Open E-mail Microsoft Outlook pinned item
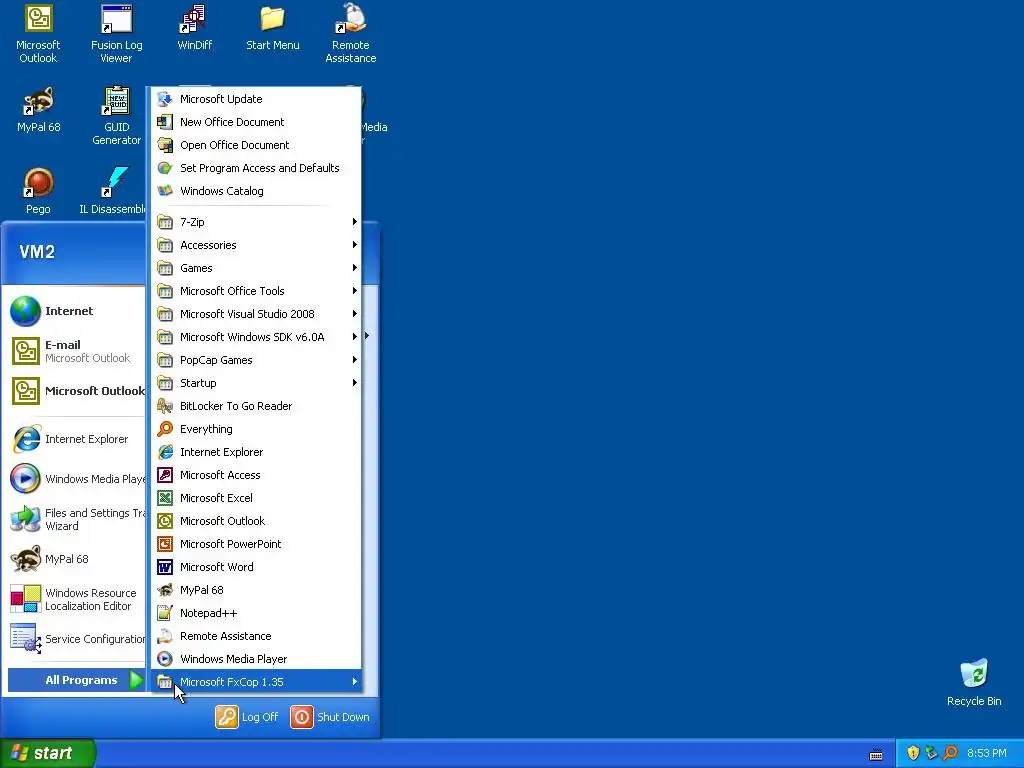This screenshot has width=1024, height=768. (x=76, y=351)
